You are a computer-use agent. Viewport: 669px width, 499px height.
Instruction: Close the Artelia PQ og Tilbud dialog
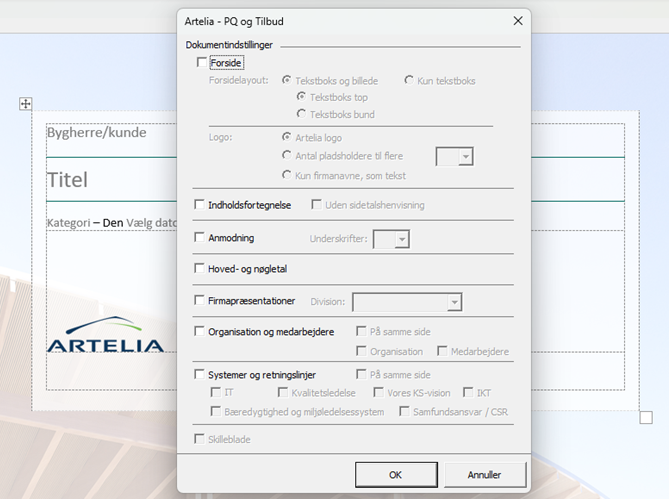pyautogui.click(x=518, y=21)
